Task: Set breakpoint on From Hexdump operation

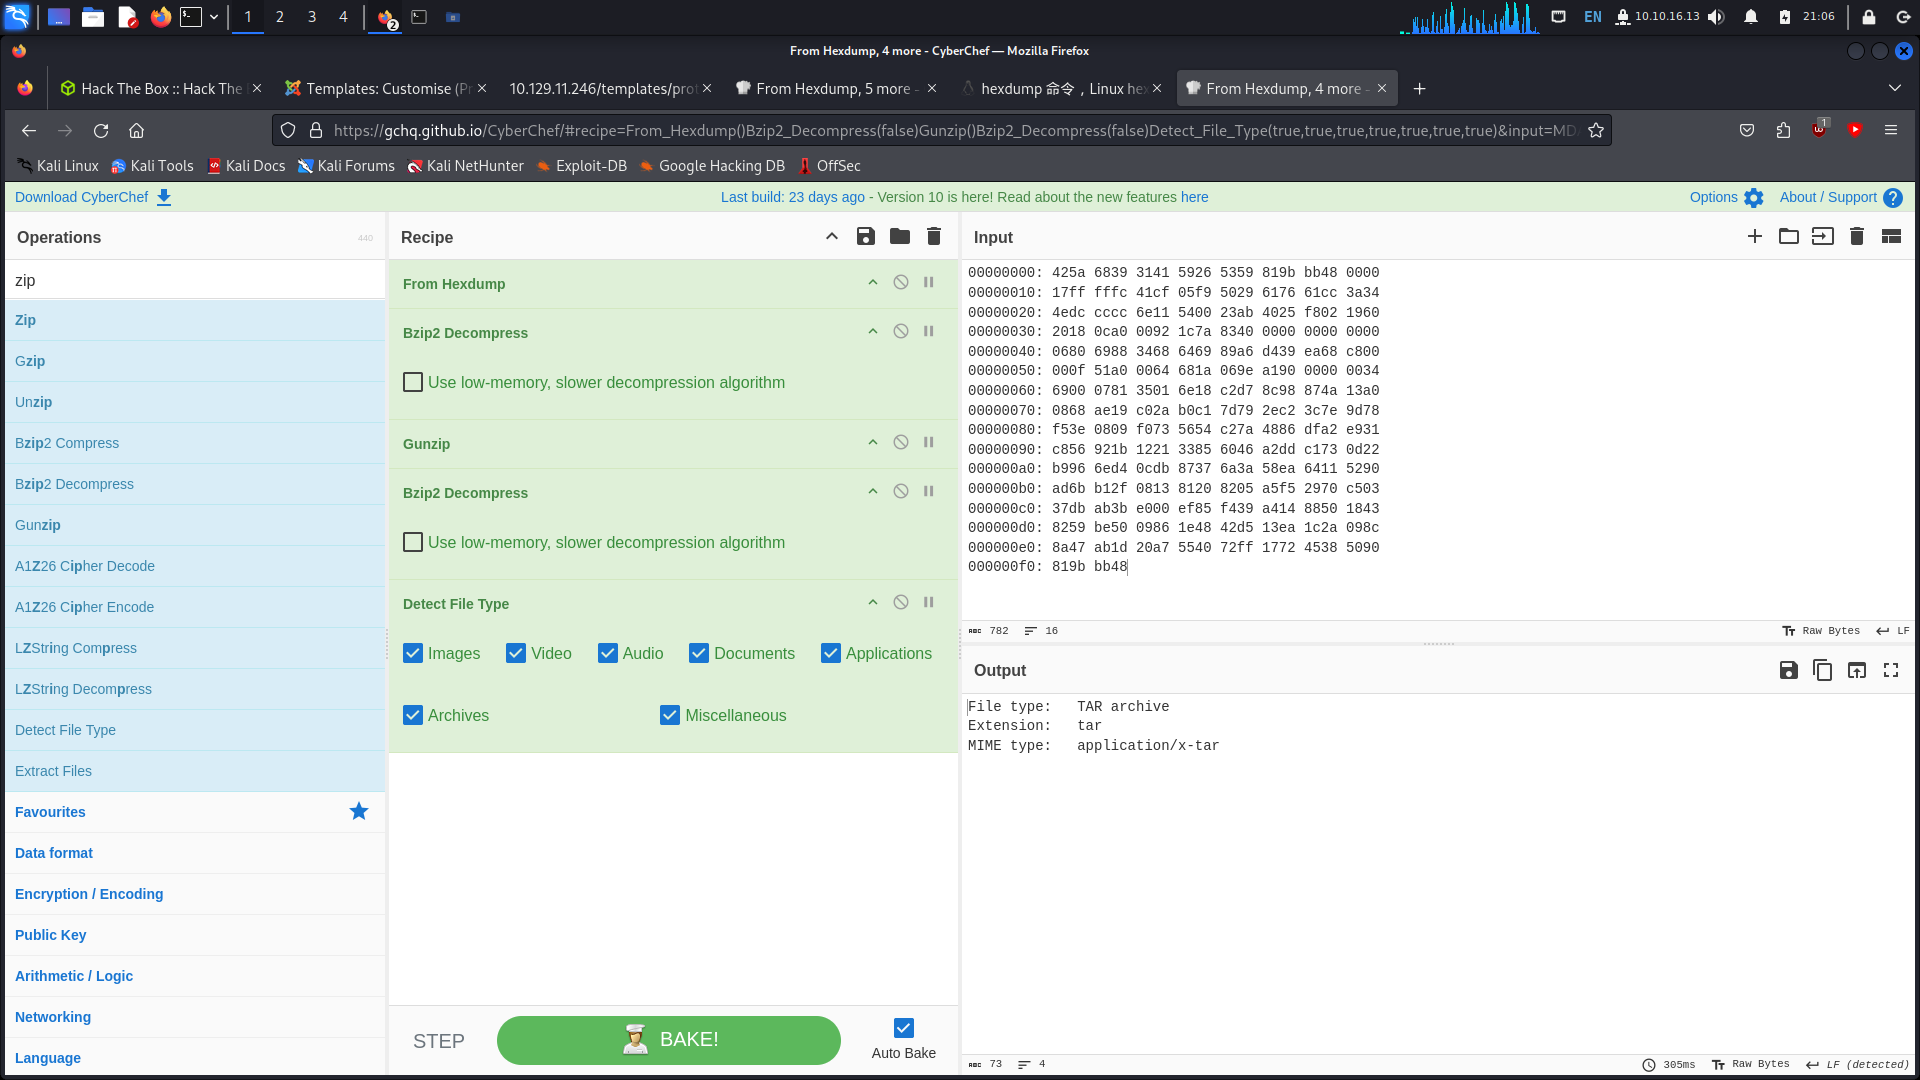Action: tap(929, 283)
